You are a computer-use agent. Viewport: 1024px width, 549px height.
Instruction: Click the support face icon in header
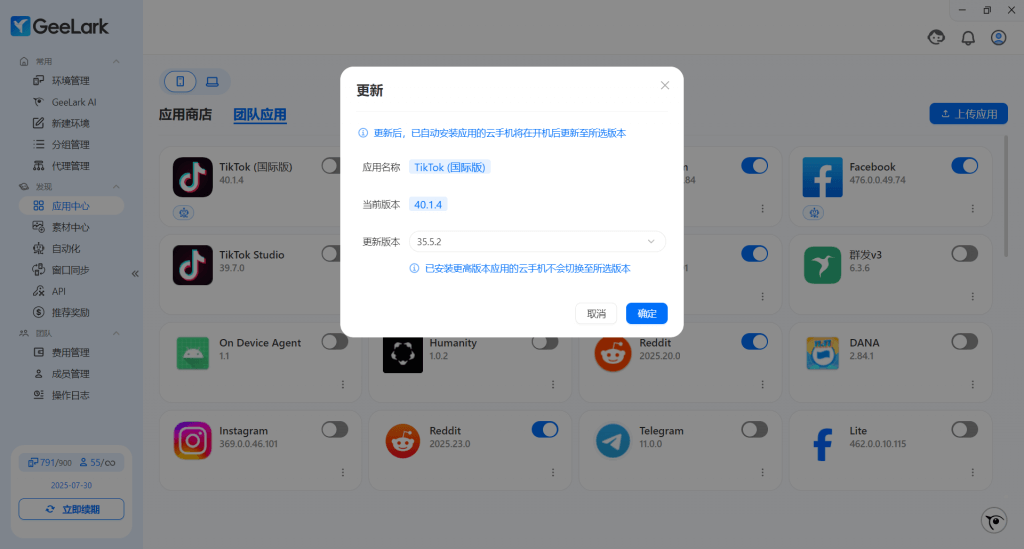point(937,38)
